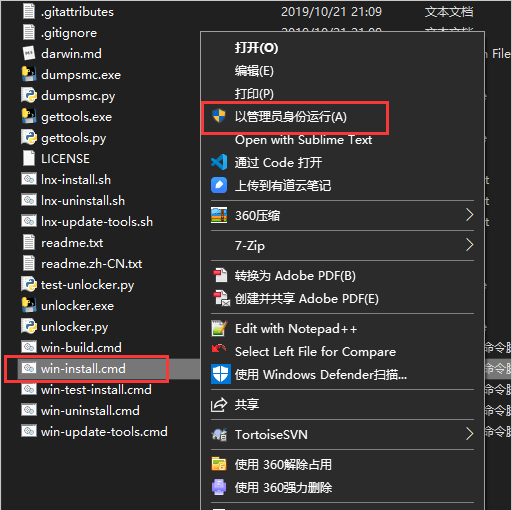Expand the 7-Zip submenu arrow
The height and width of the screenshot is (510, 512).
(469, 245)
